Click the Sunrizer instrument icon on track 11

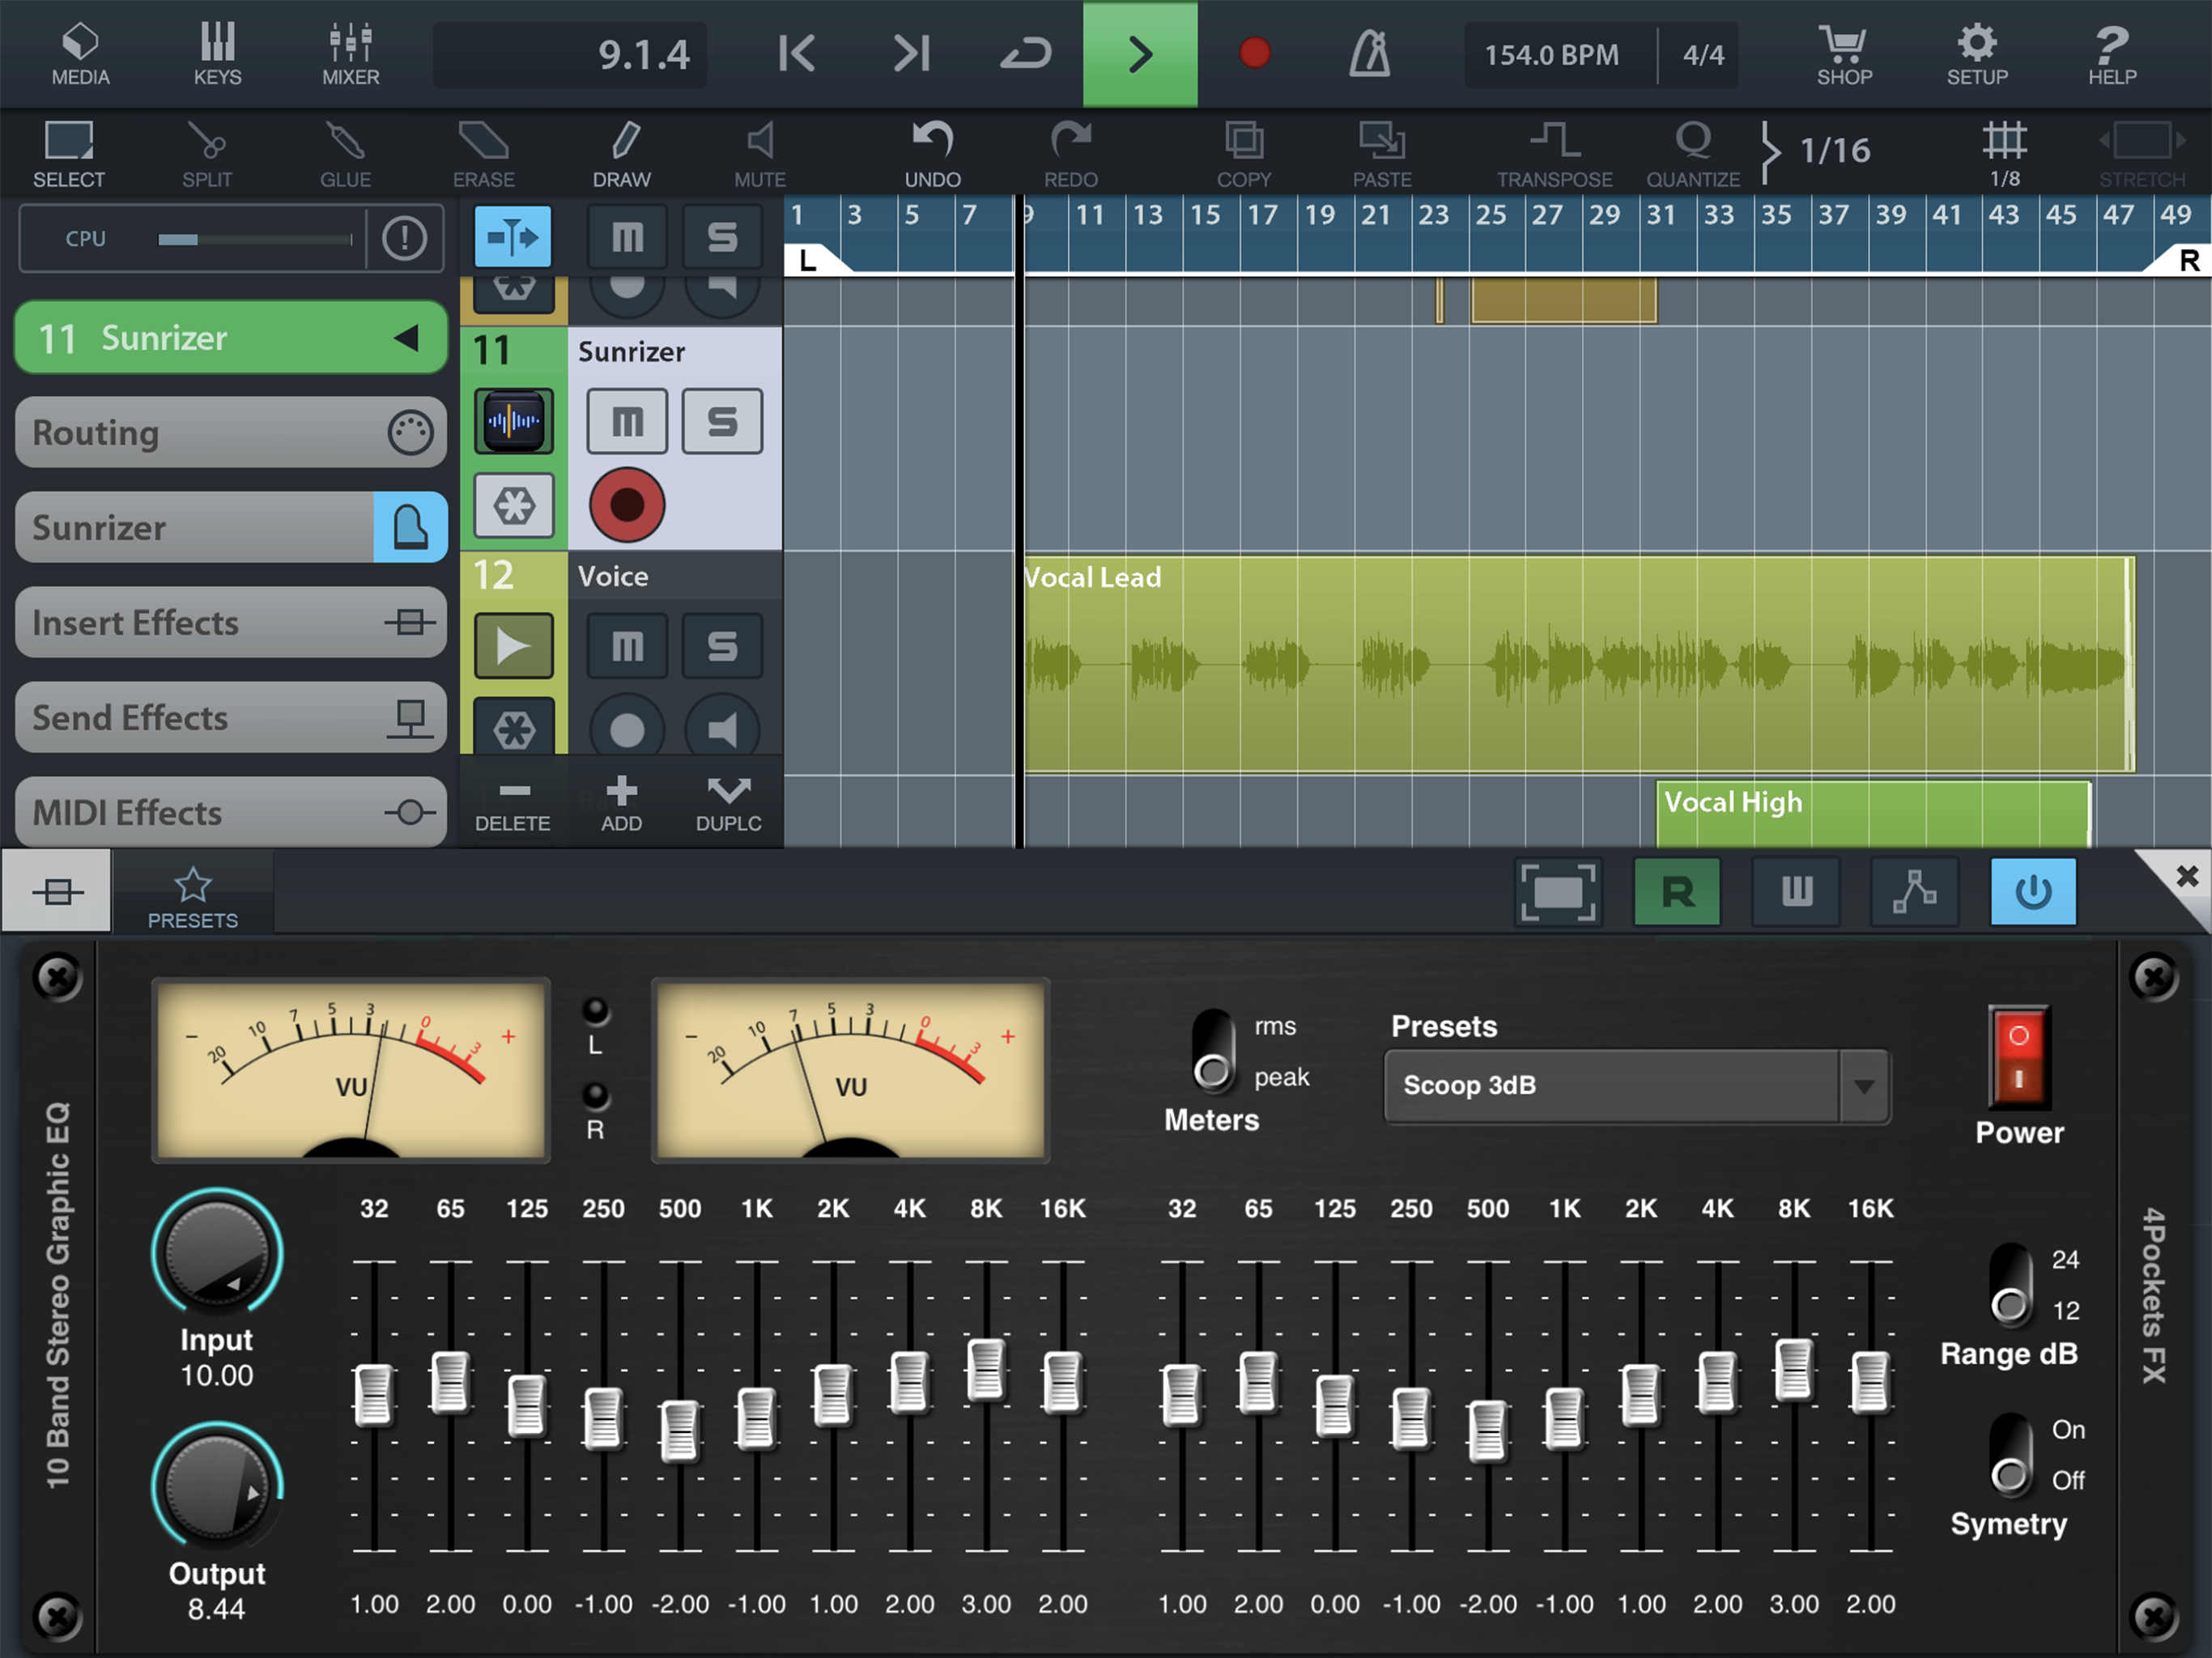pos(513,421)
